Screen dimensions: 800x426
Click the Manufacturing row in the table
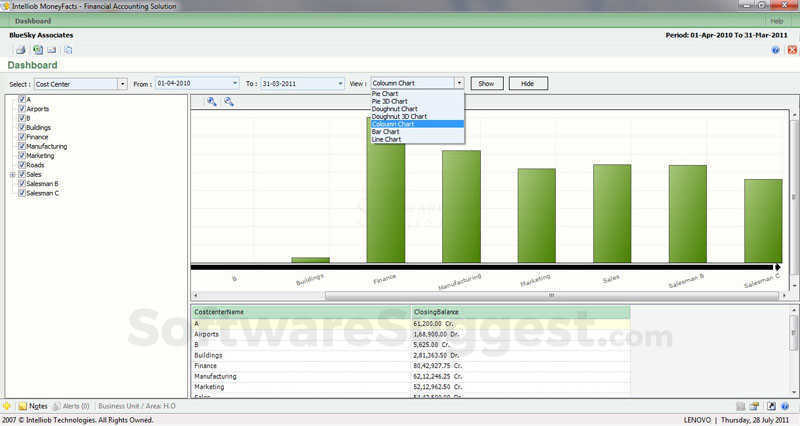pyautogui.click(x=411, y=377)
